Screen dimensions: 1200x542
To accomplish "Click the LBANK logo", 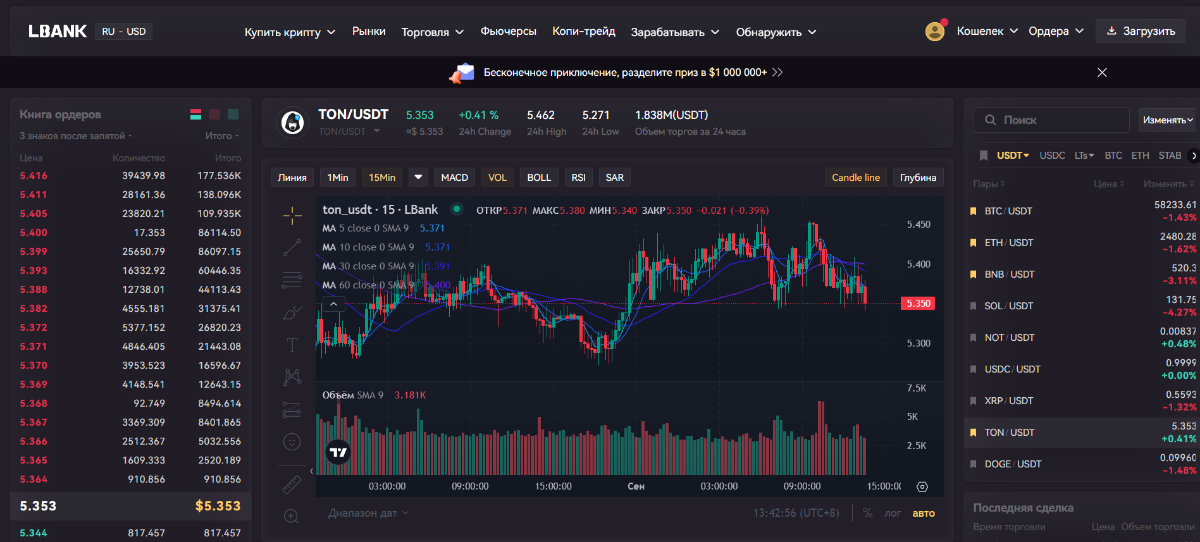I will point(57,31).
